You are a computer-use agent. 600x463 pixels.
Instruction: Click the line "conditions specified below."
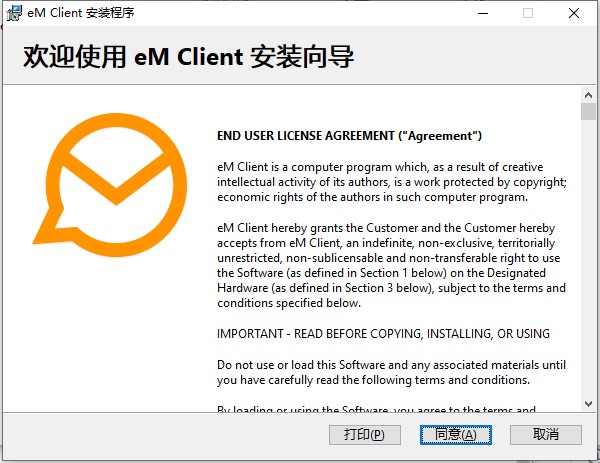289,303
